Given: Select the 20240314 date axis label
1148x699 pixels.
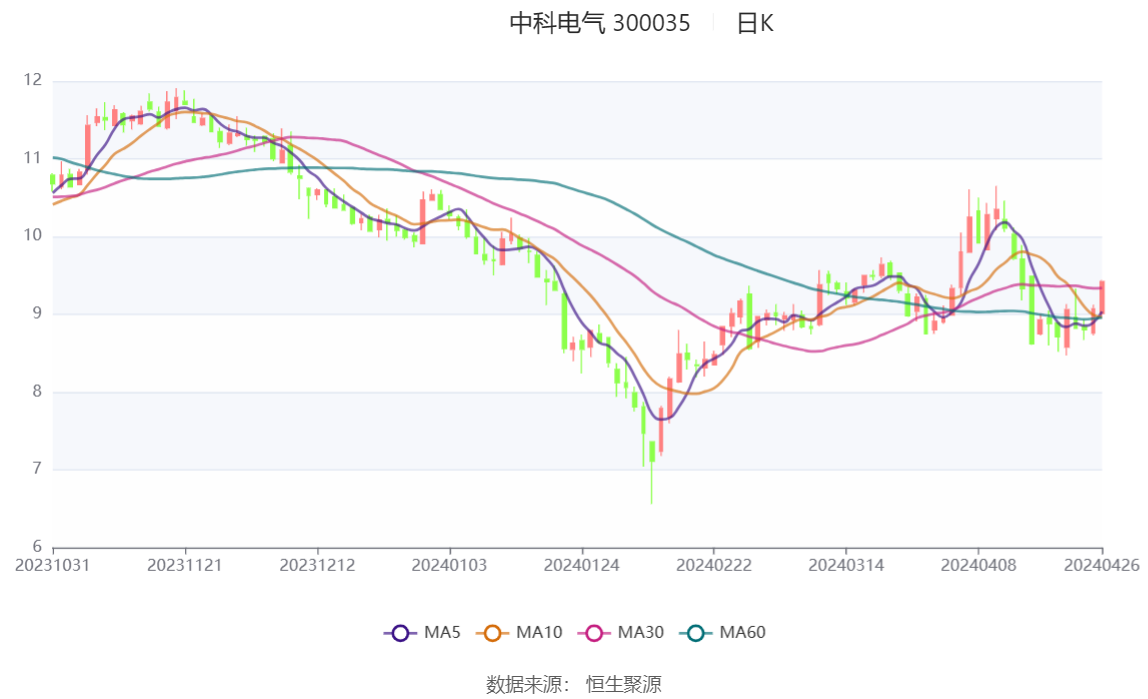Looking at the screenshot, I should [846, 566].
